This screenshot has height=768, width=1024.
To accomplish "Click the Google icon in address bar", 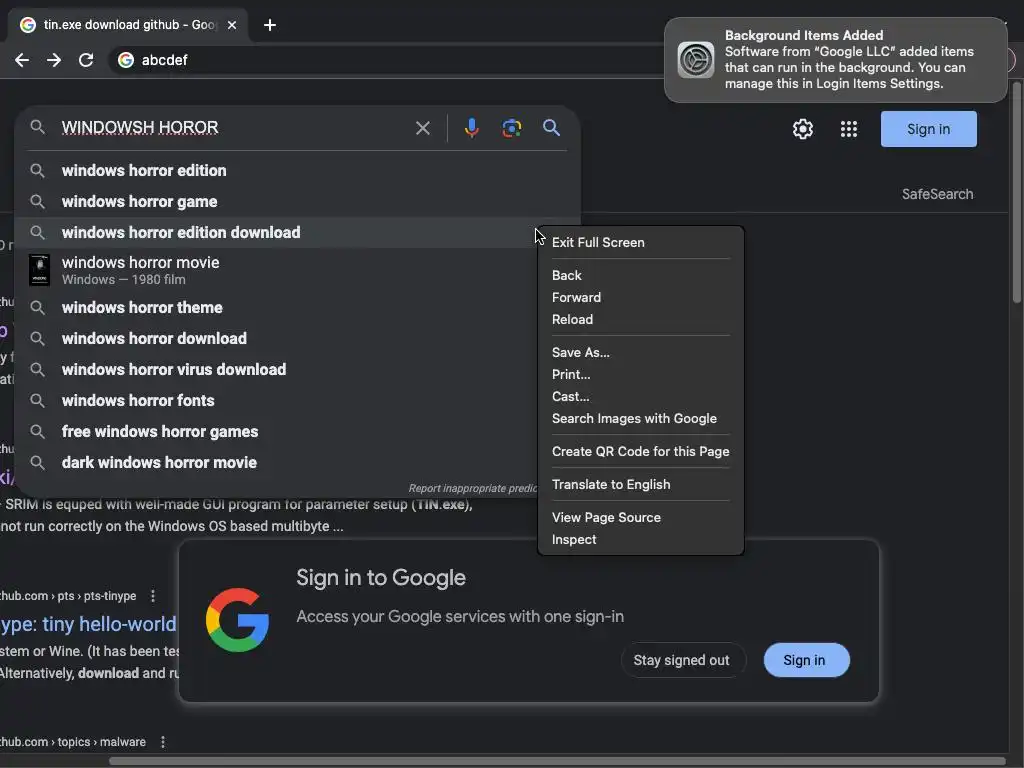I will pyautogui.click(x=126, y=60).
